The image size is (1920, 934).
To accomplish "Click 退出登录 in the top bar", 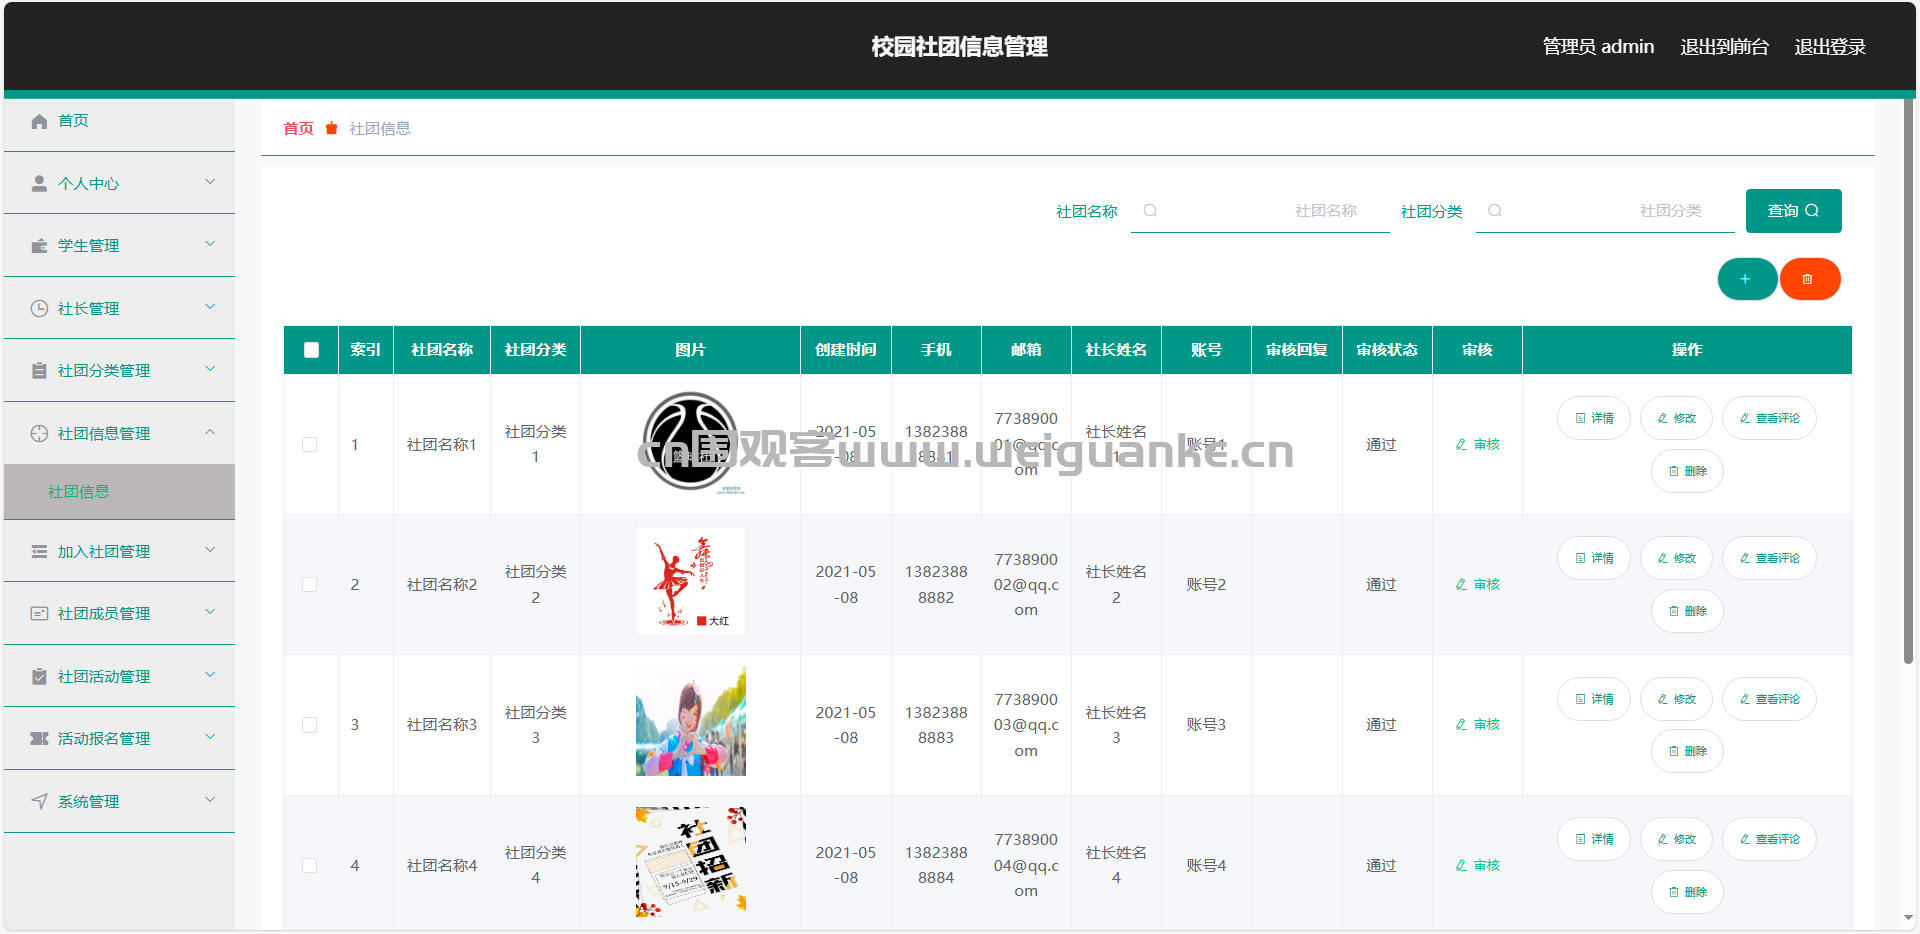I will coord(1830,47).
